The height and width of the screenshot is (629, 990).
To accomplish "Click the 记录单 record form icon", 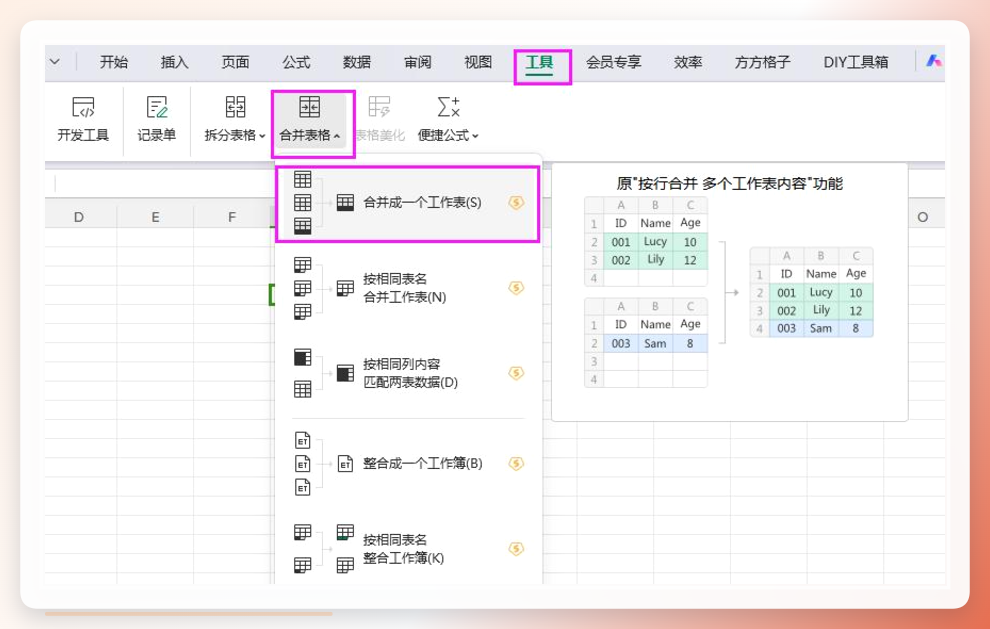I will (157, 107).
